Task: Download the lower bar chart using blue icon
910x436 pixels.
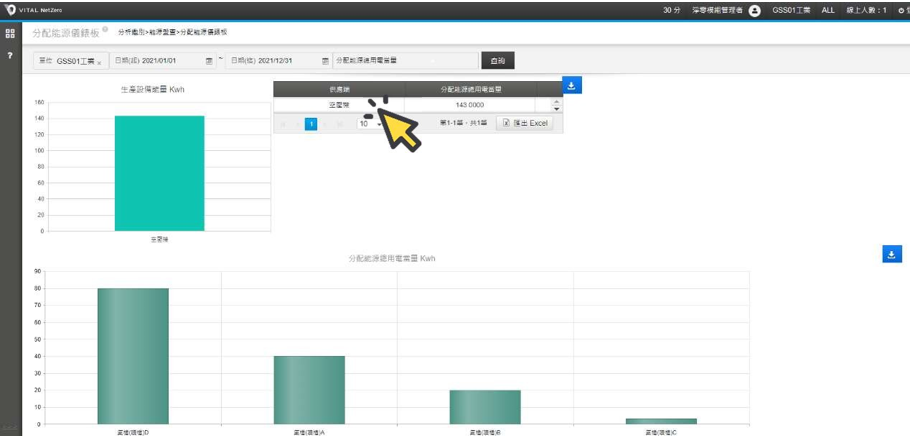Action: [x=892, y=254]
